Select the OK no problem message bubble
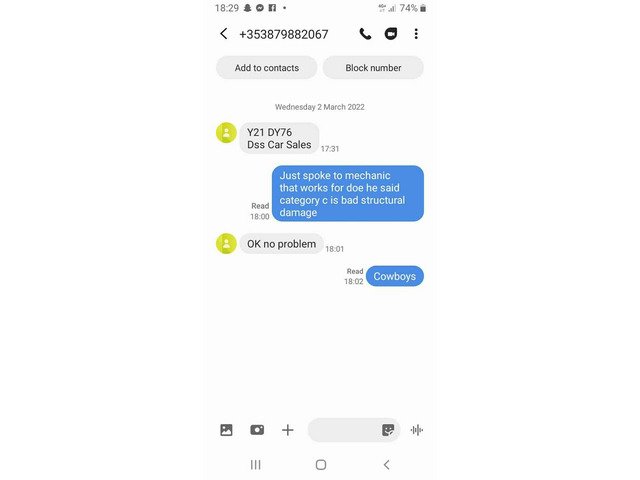The height and width of the screenshot is (480, 640). [281, 244]
